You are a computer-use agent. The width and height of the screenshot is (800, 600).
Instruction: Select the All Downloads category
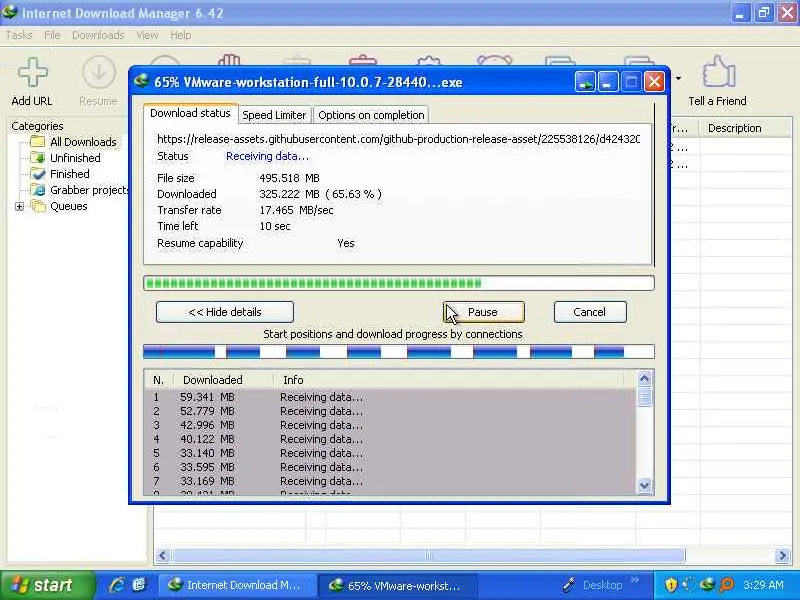point(83,142)
